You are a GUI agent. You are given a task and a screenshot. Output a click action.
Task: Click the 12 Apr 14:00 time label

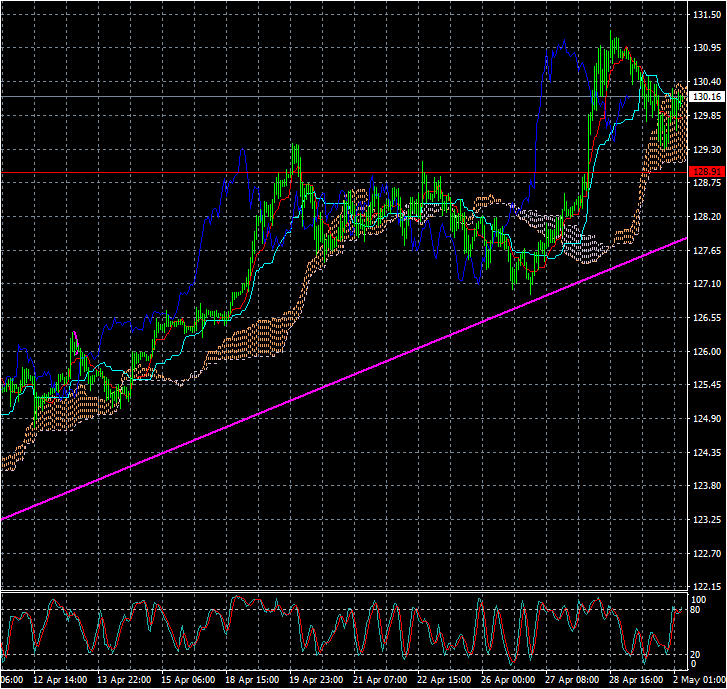(60, 680)
